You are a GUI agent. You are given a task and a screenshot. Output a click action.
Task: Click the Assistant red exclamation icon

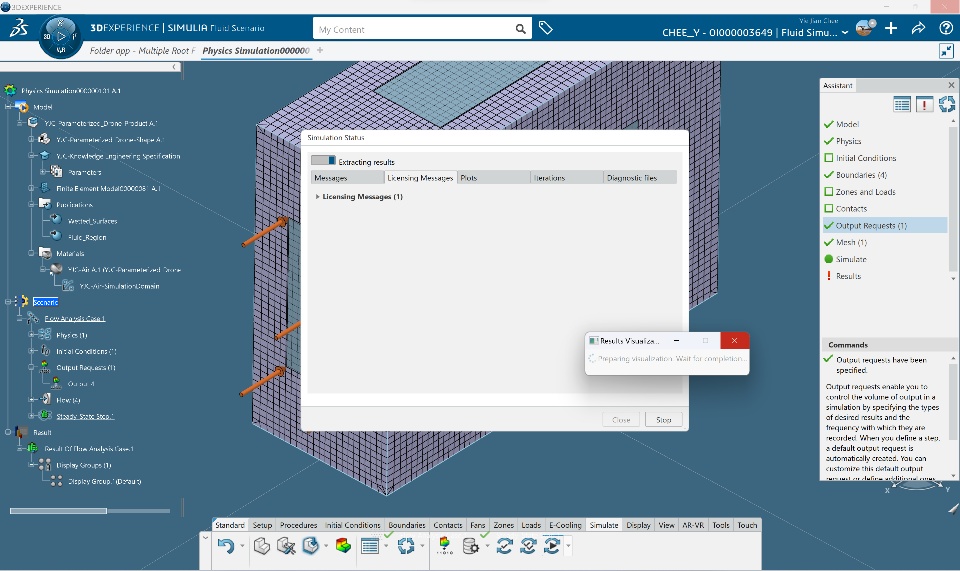tap(924, 105)
